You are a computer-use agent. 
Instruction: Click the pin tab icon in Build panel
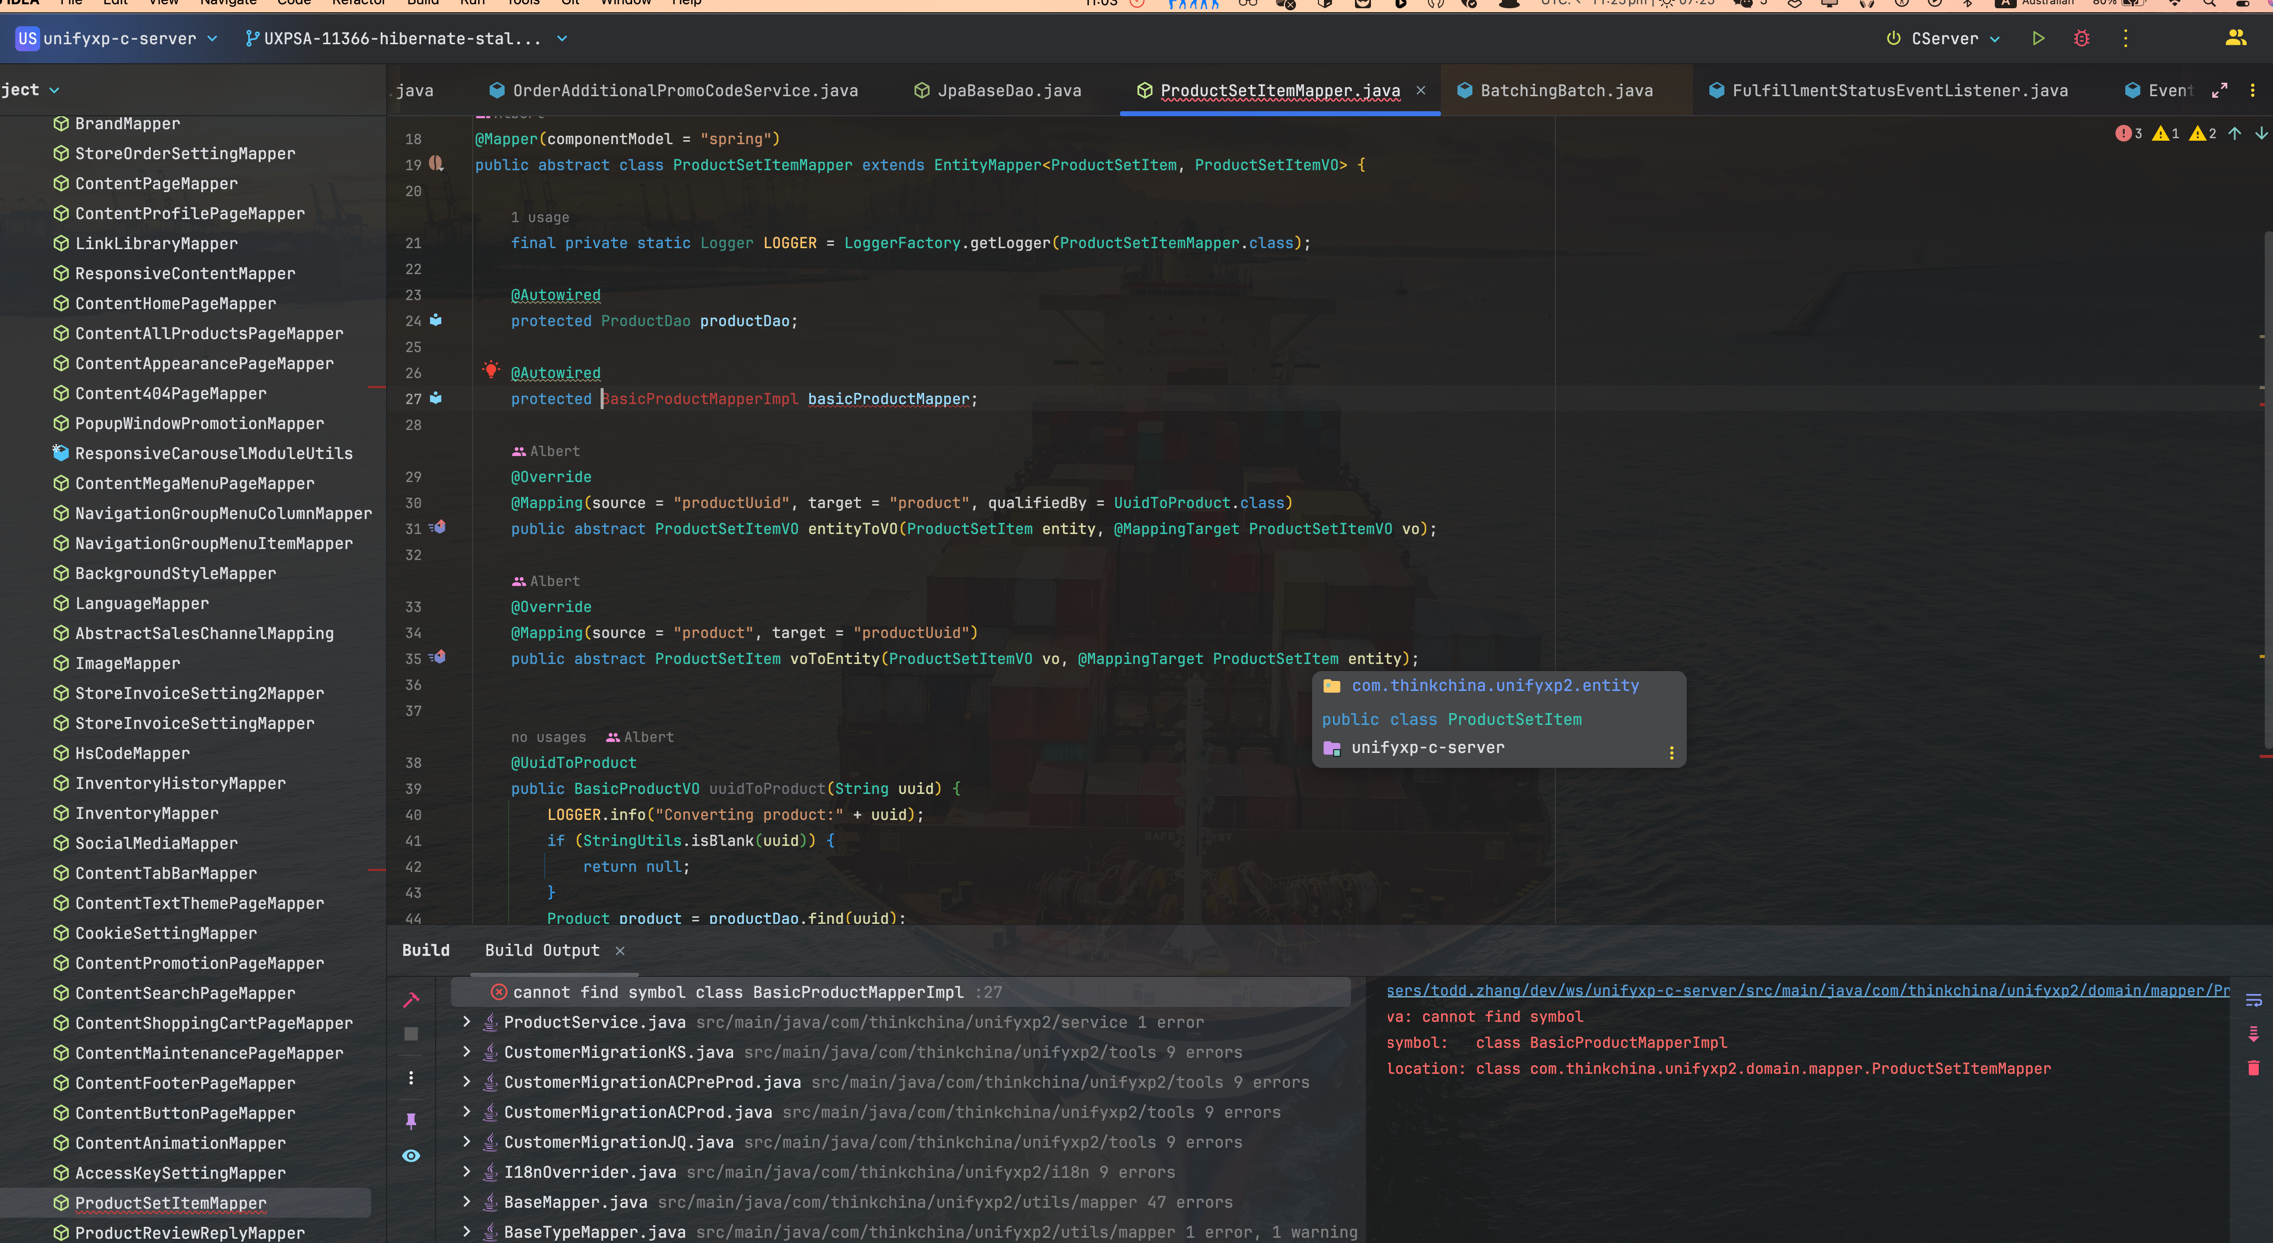pyautogui.click(x=411, y=1120)
